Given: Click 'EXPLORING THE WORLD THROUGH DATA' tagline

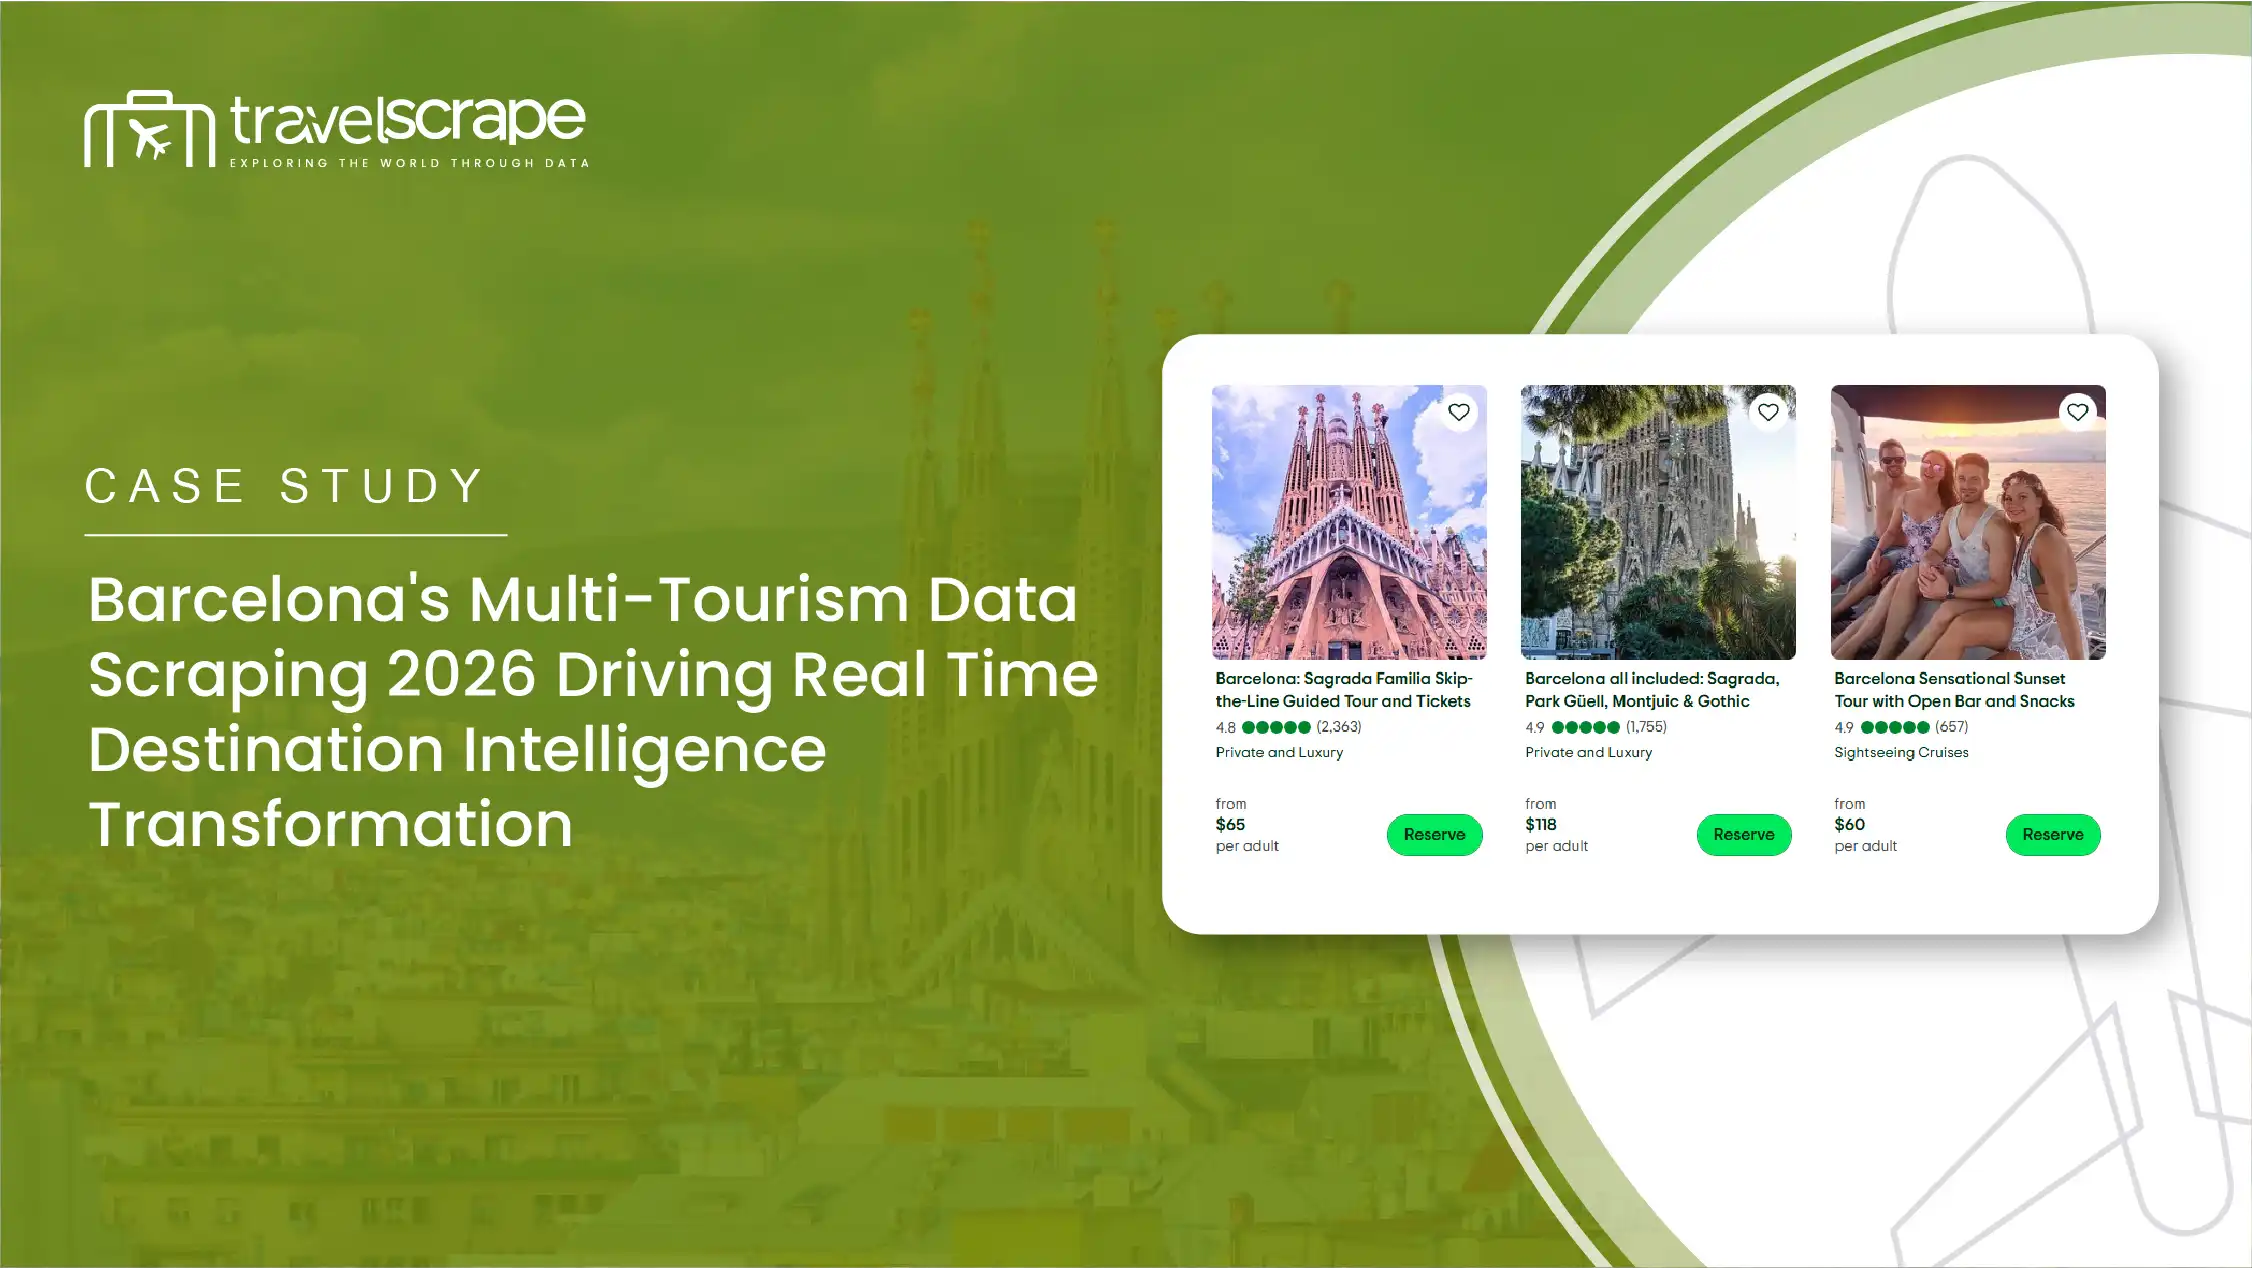Looking at the screenshot, I should point(409,163).
